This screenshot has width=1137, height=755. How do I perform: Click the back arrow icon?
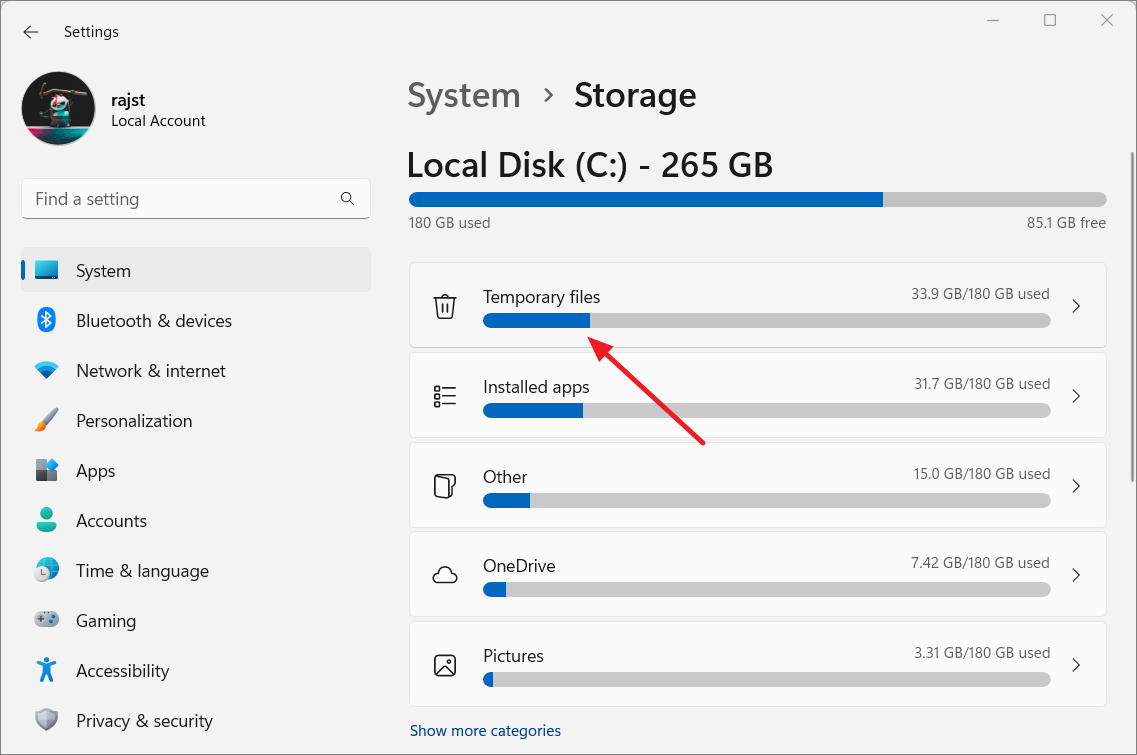[x=31, y=32]
